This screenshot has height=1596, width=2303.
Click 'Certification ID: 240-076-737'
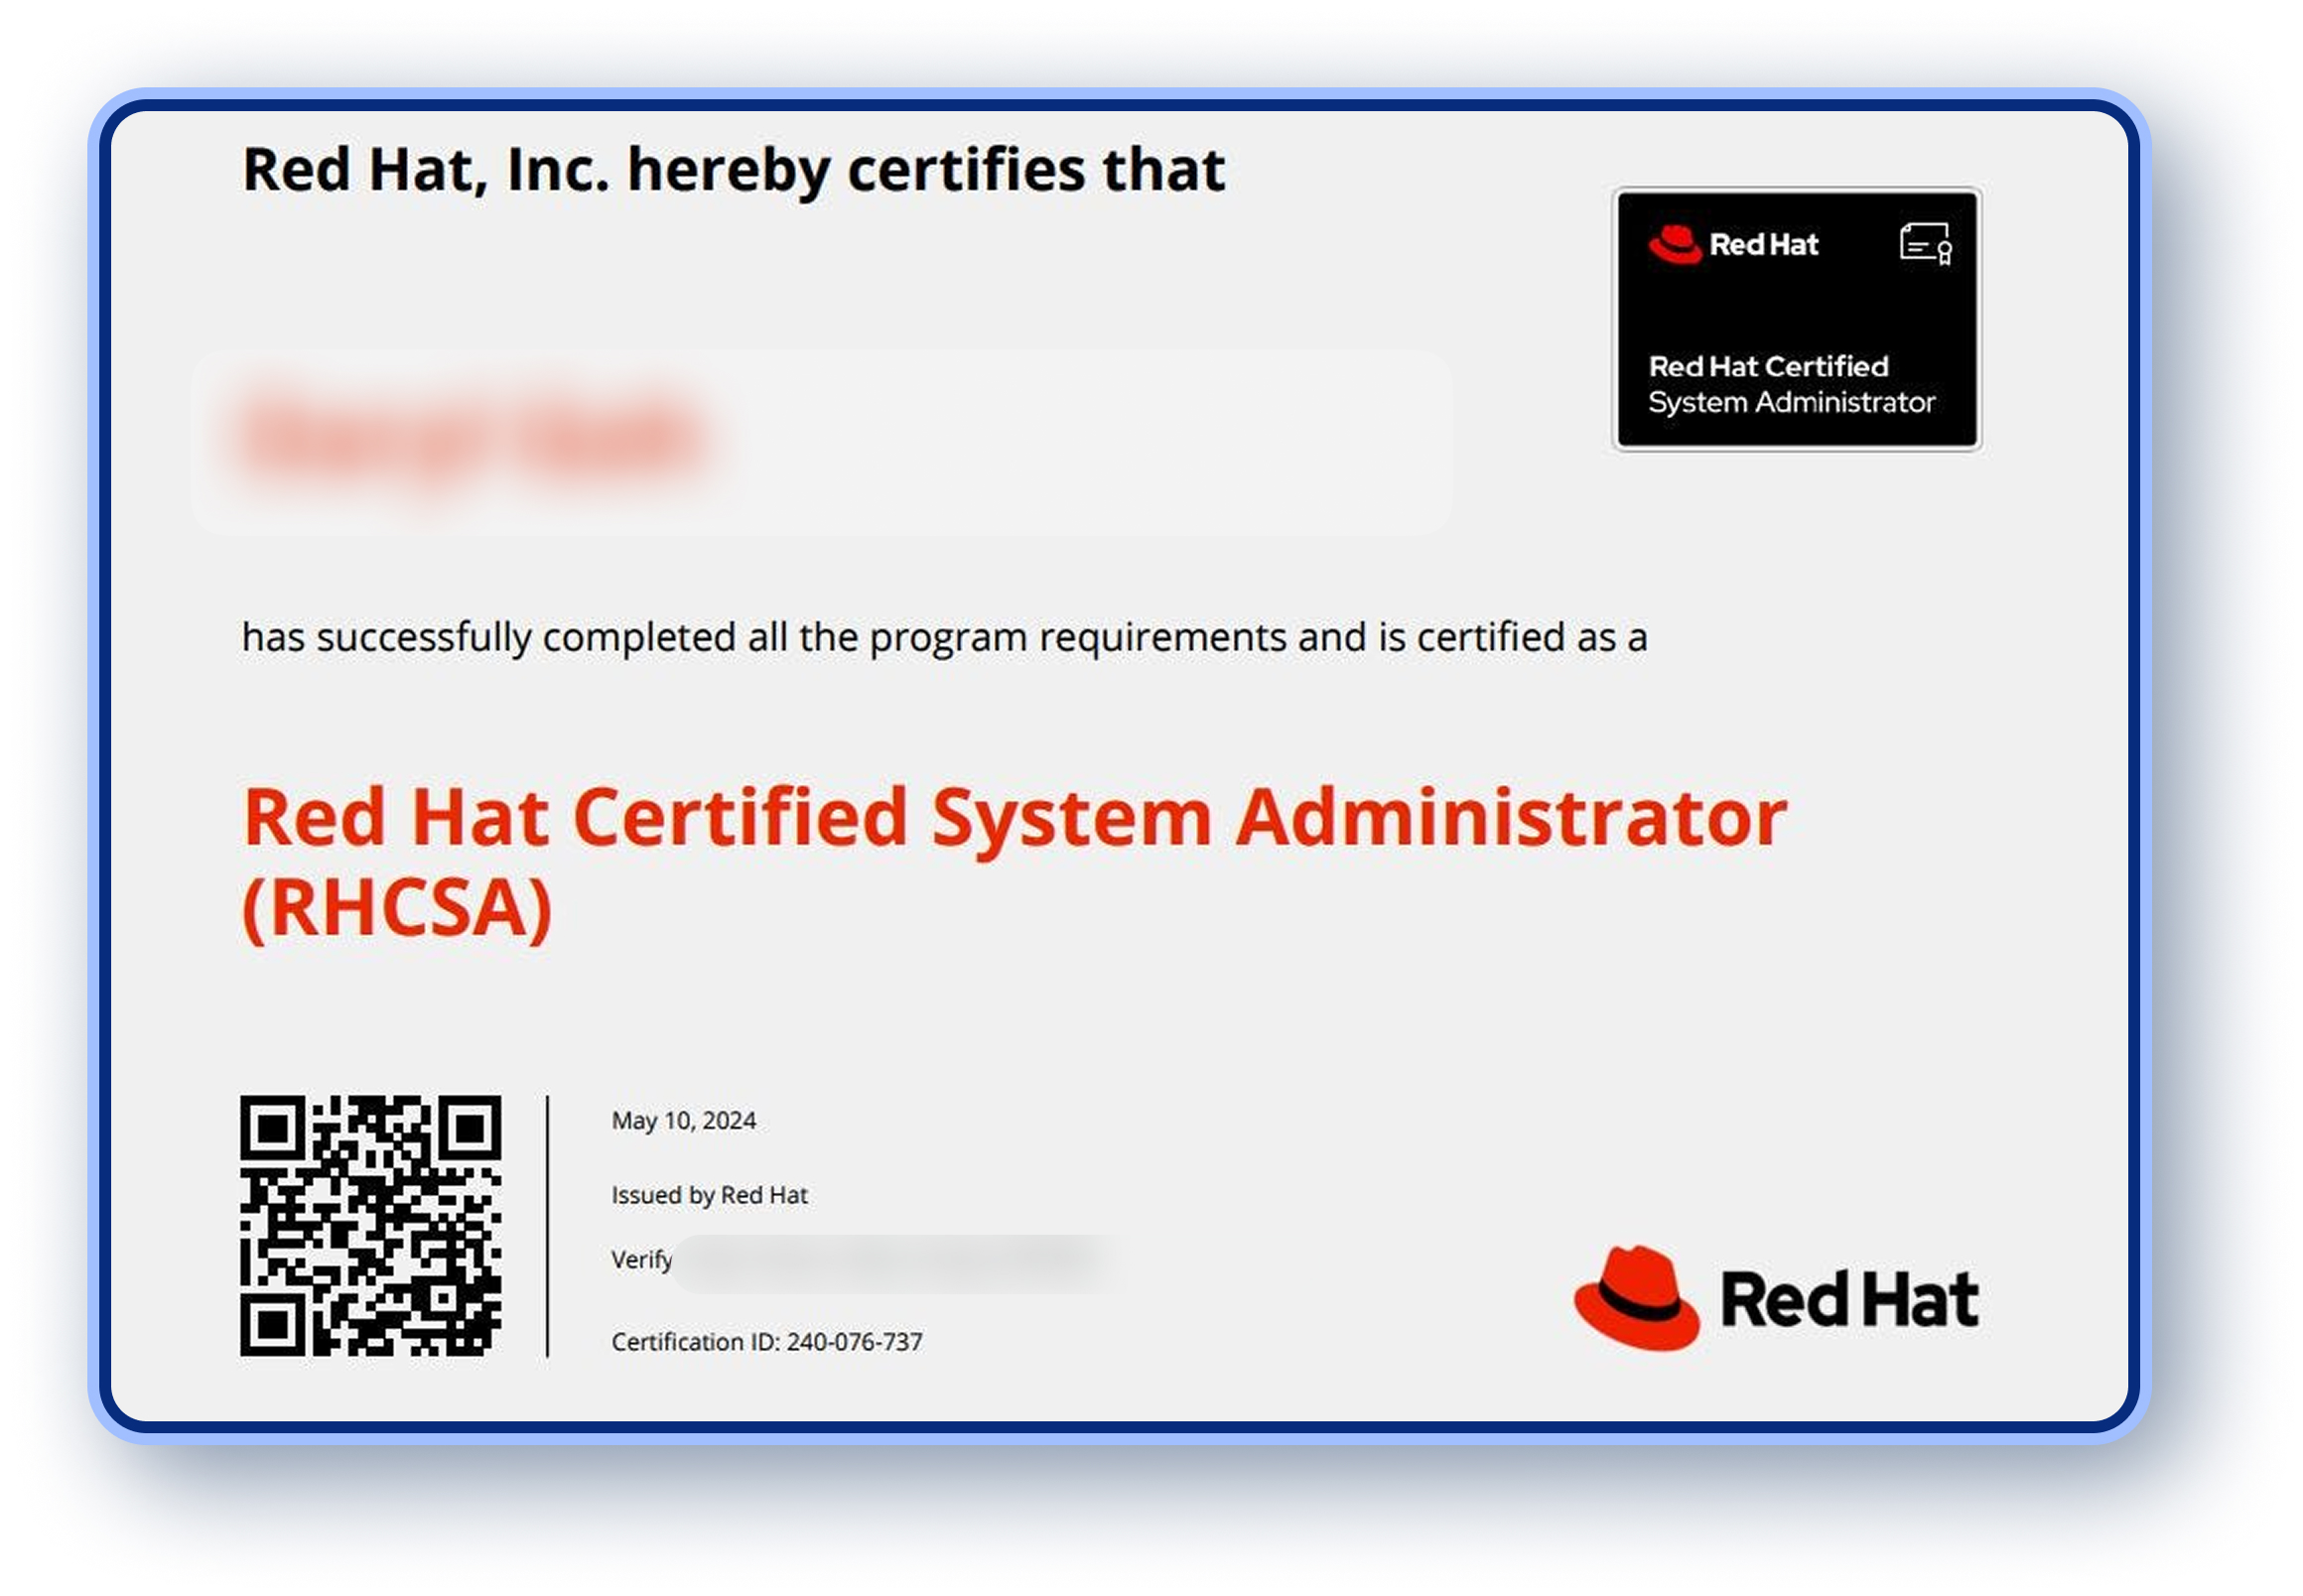[x=766, y=1341]
